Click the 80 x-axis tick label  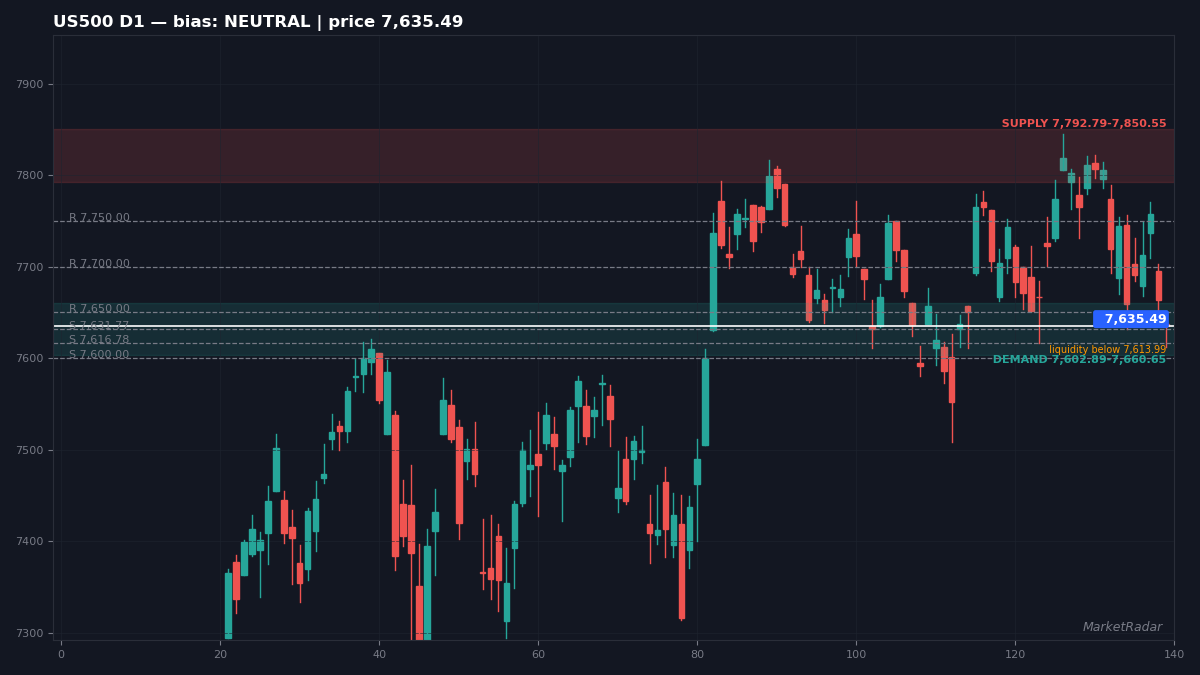[697, 655]
